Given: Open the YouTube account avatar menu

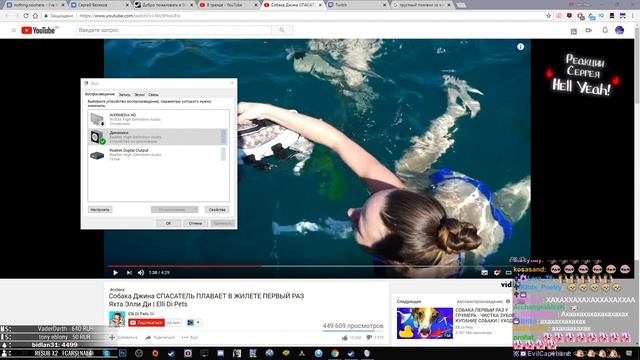Looking at the screenshot, I should [x=619, y=30].
